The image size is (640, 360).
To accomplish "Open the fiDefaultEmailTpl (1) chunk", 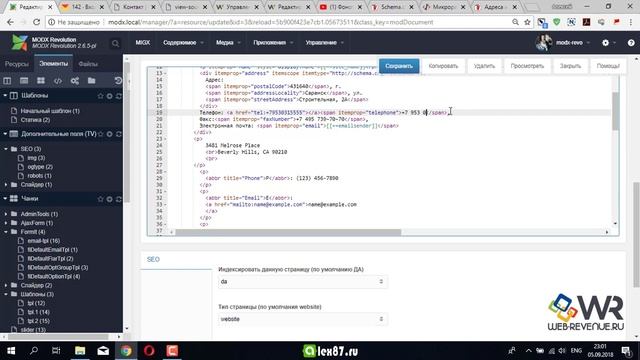I will coord(52,250).
